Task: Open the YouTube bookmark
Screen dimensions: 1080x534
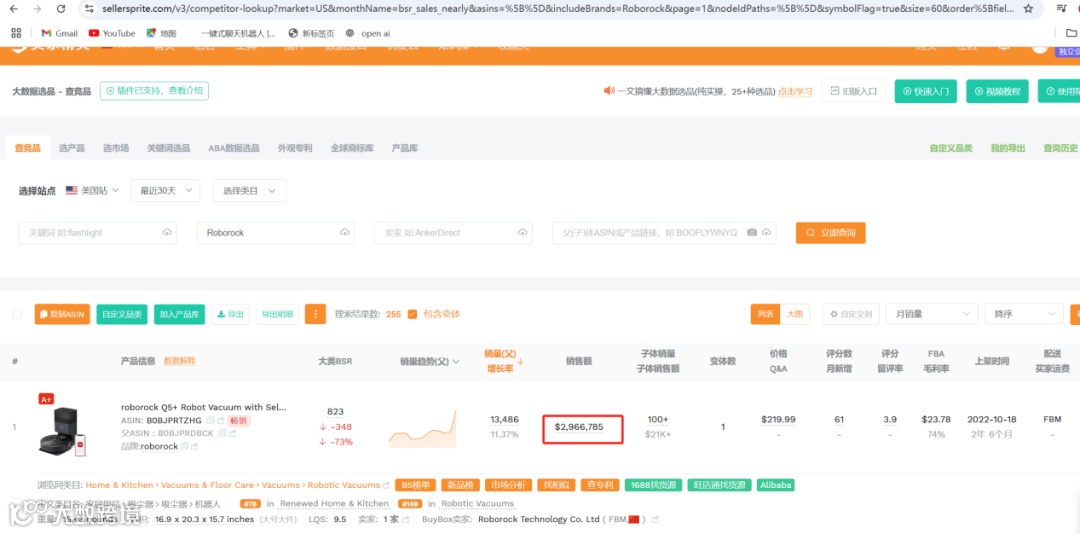Action: [112, 33]
